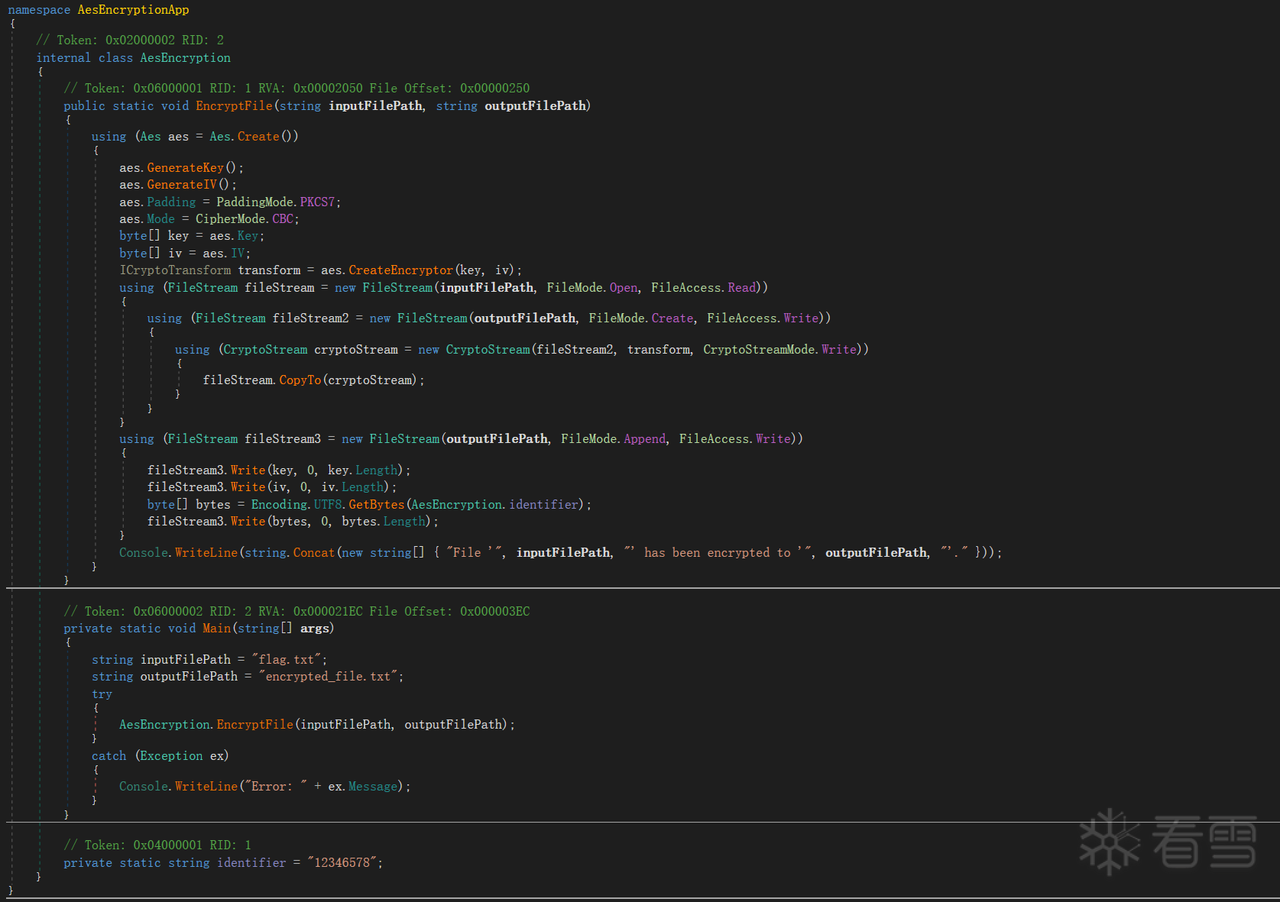Click the CipherMode type name
Image resolution: width=1280 pixels, height=902 pixels.
point(230,219)
